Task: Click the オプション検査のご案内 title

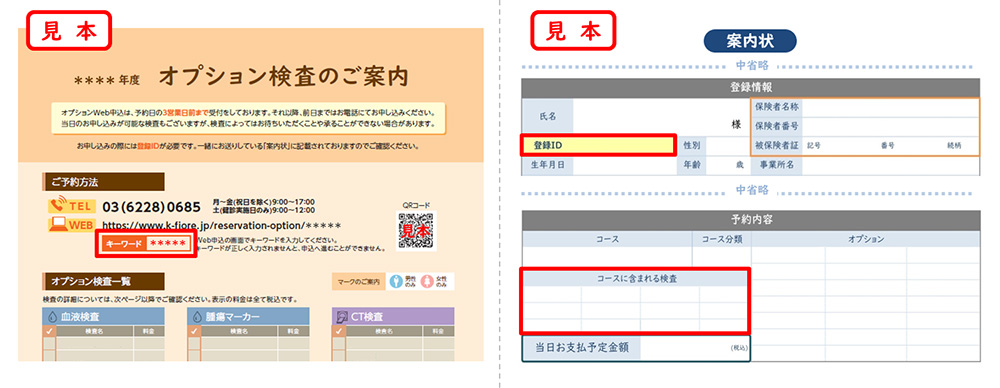Action: tap(283, 77)
